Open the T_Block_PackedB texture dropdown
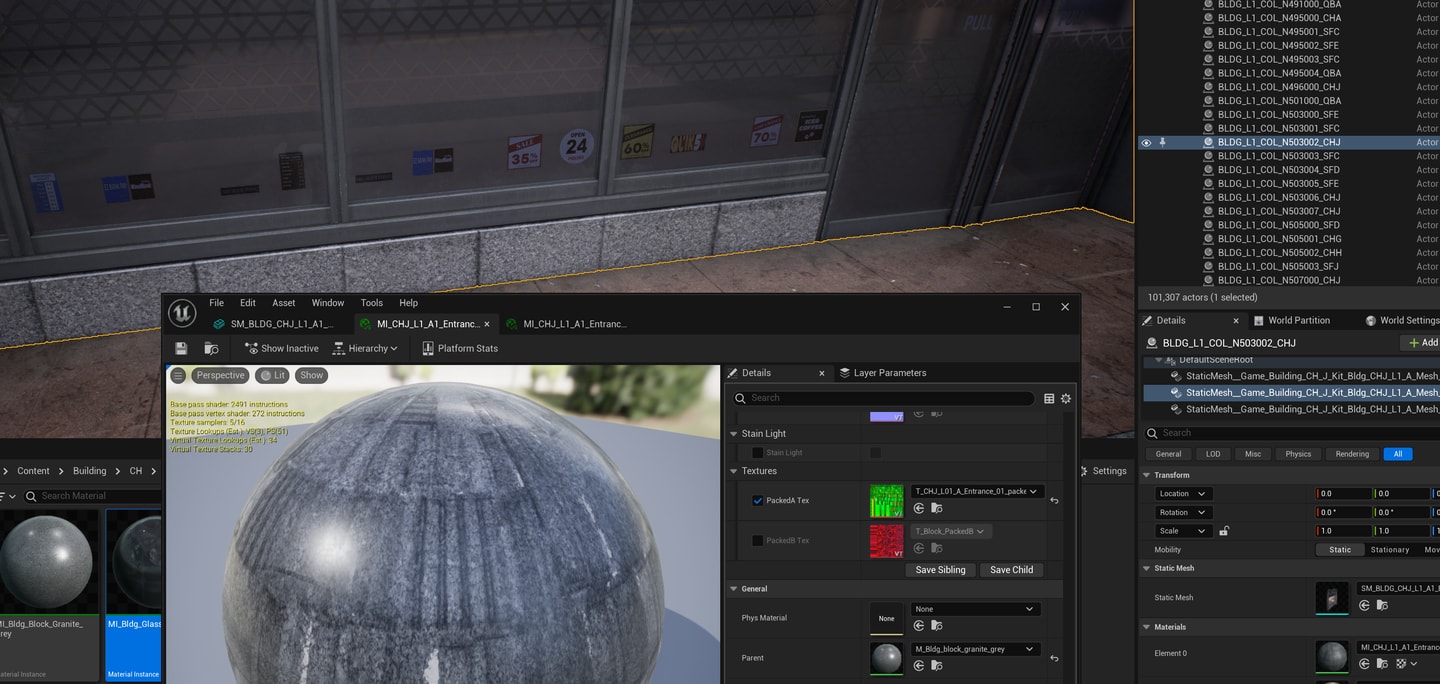The image size is (1440, 684). 950,531
